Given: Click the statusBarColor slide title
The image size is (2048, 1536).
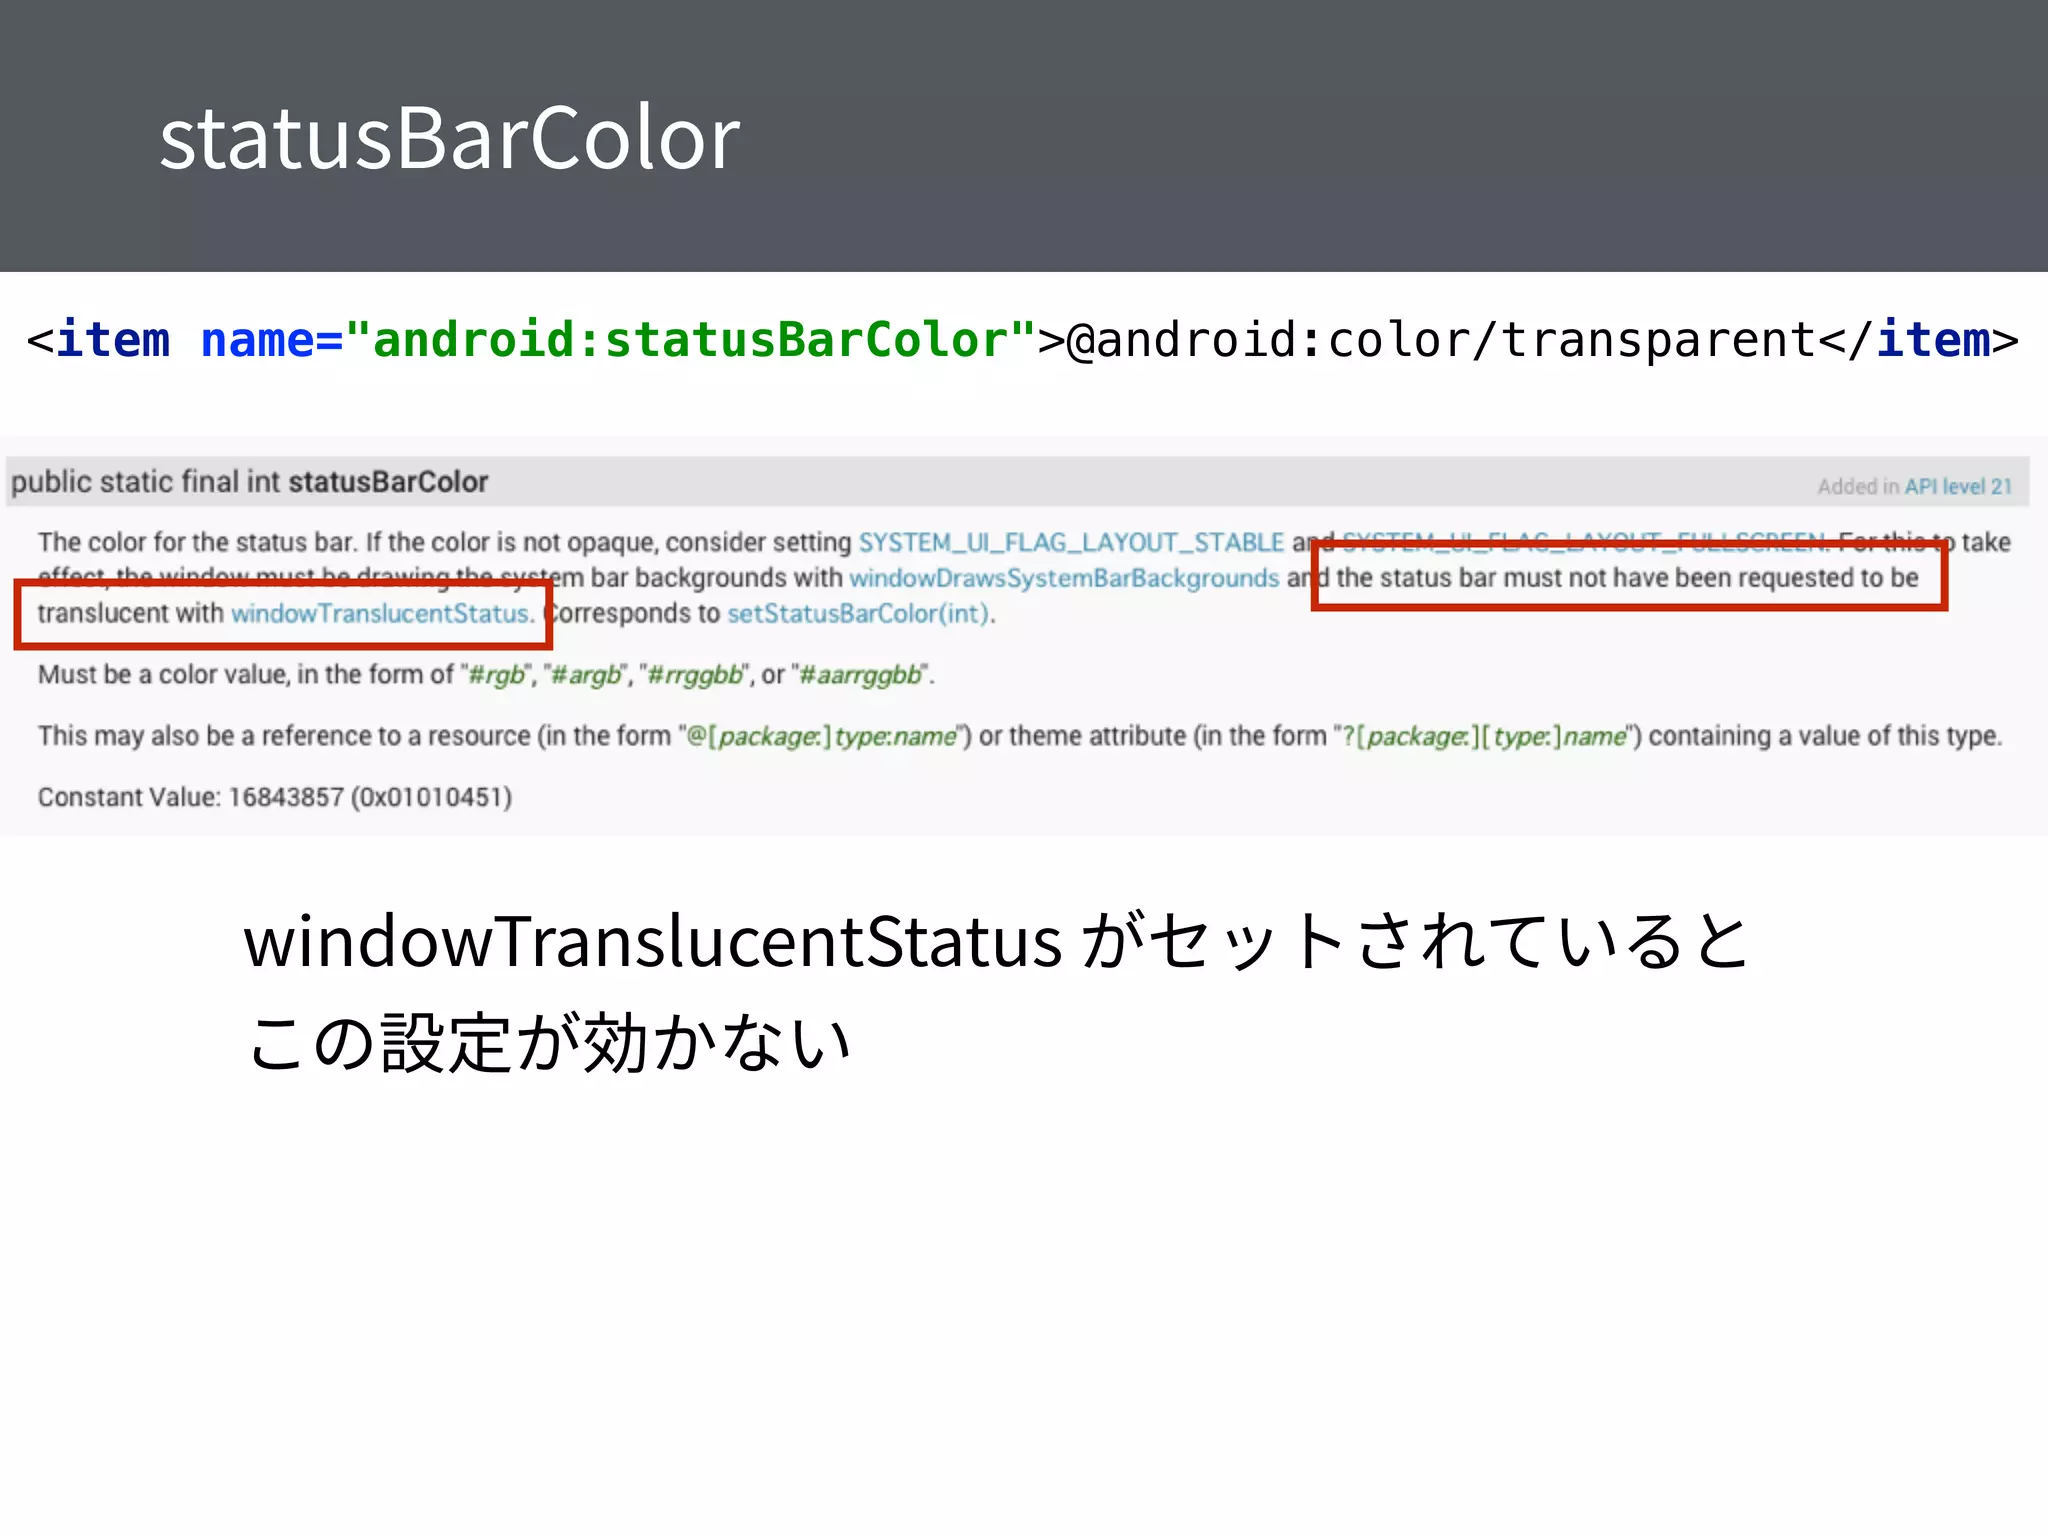Looking at the screenshot, I should pos(449,137).
